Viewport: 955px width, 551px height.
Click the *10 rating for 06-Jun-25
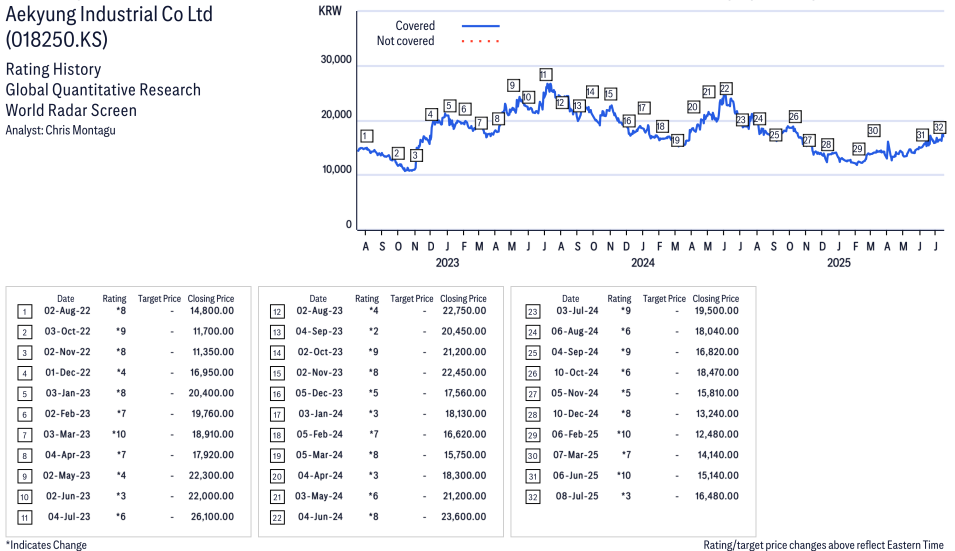click(x=624, y=476)
